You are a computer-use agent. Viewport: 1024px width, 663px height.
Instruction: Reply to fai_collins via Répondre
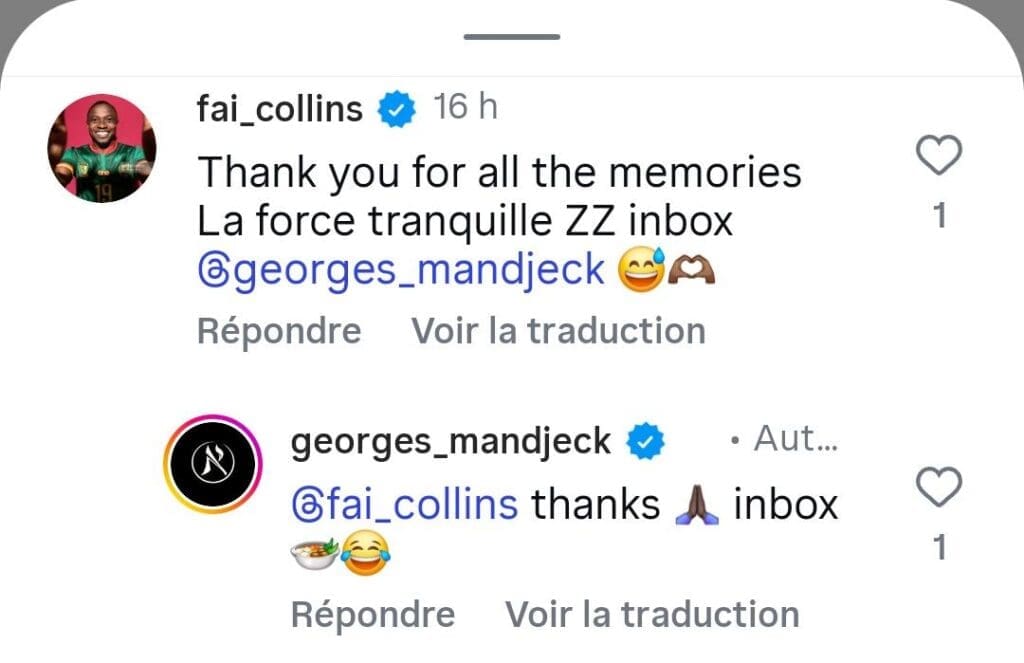coord(279,331)
